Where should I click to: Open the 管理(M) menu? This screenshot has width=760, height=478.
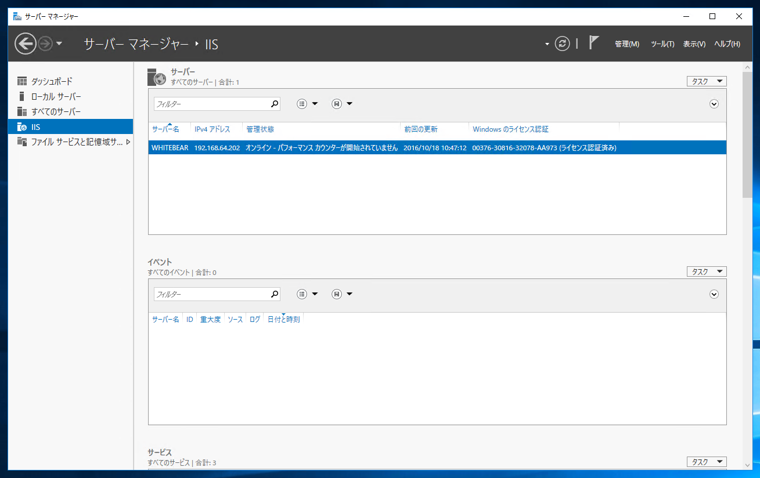627,44
